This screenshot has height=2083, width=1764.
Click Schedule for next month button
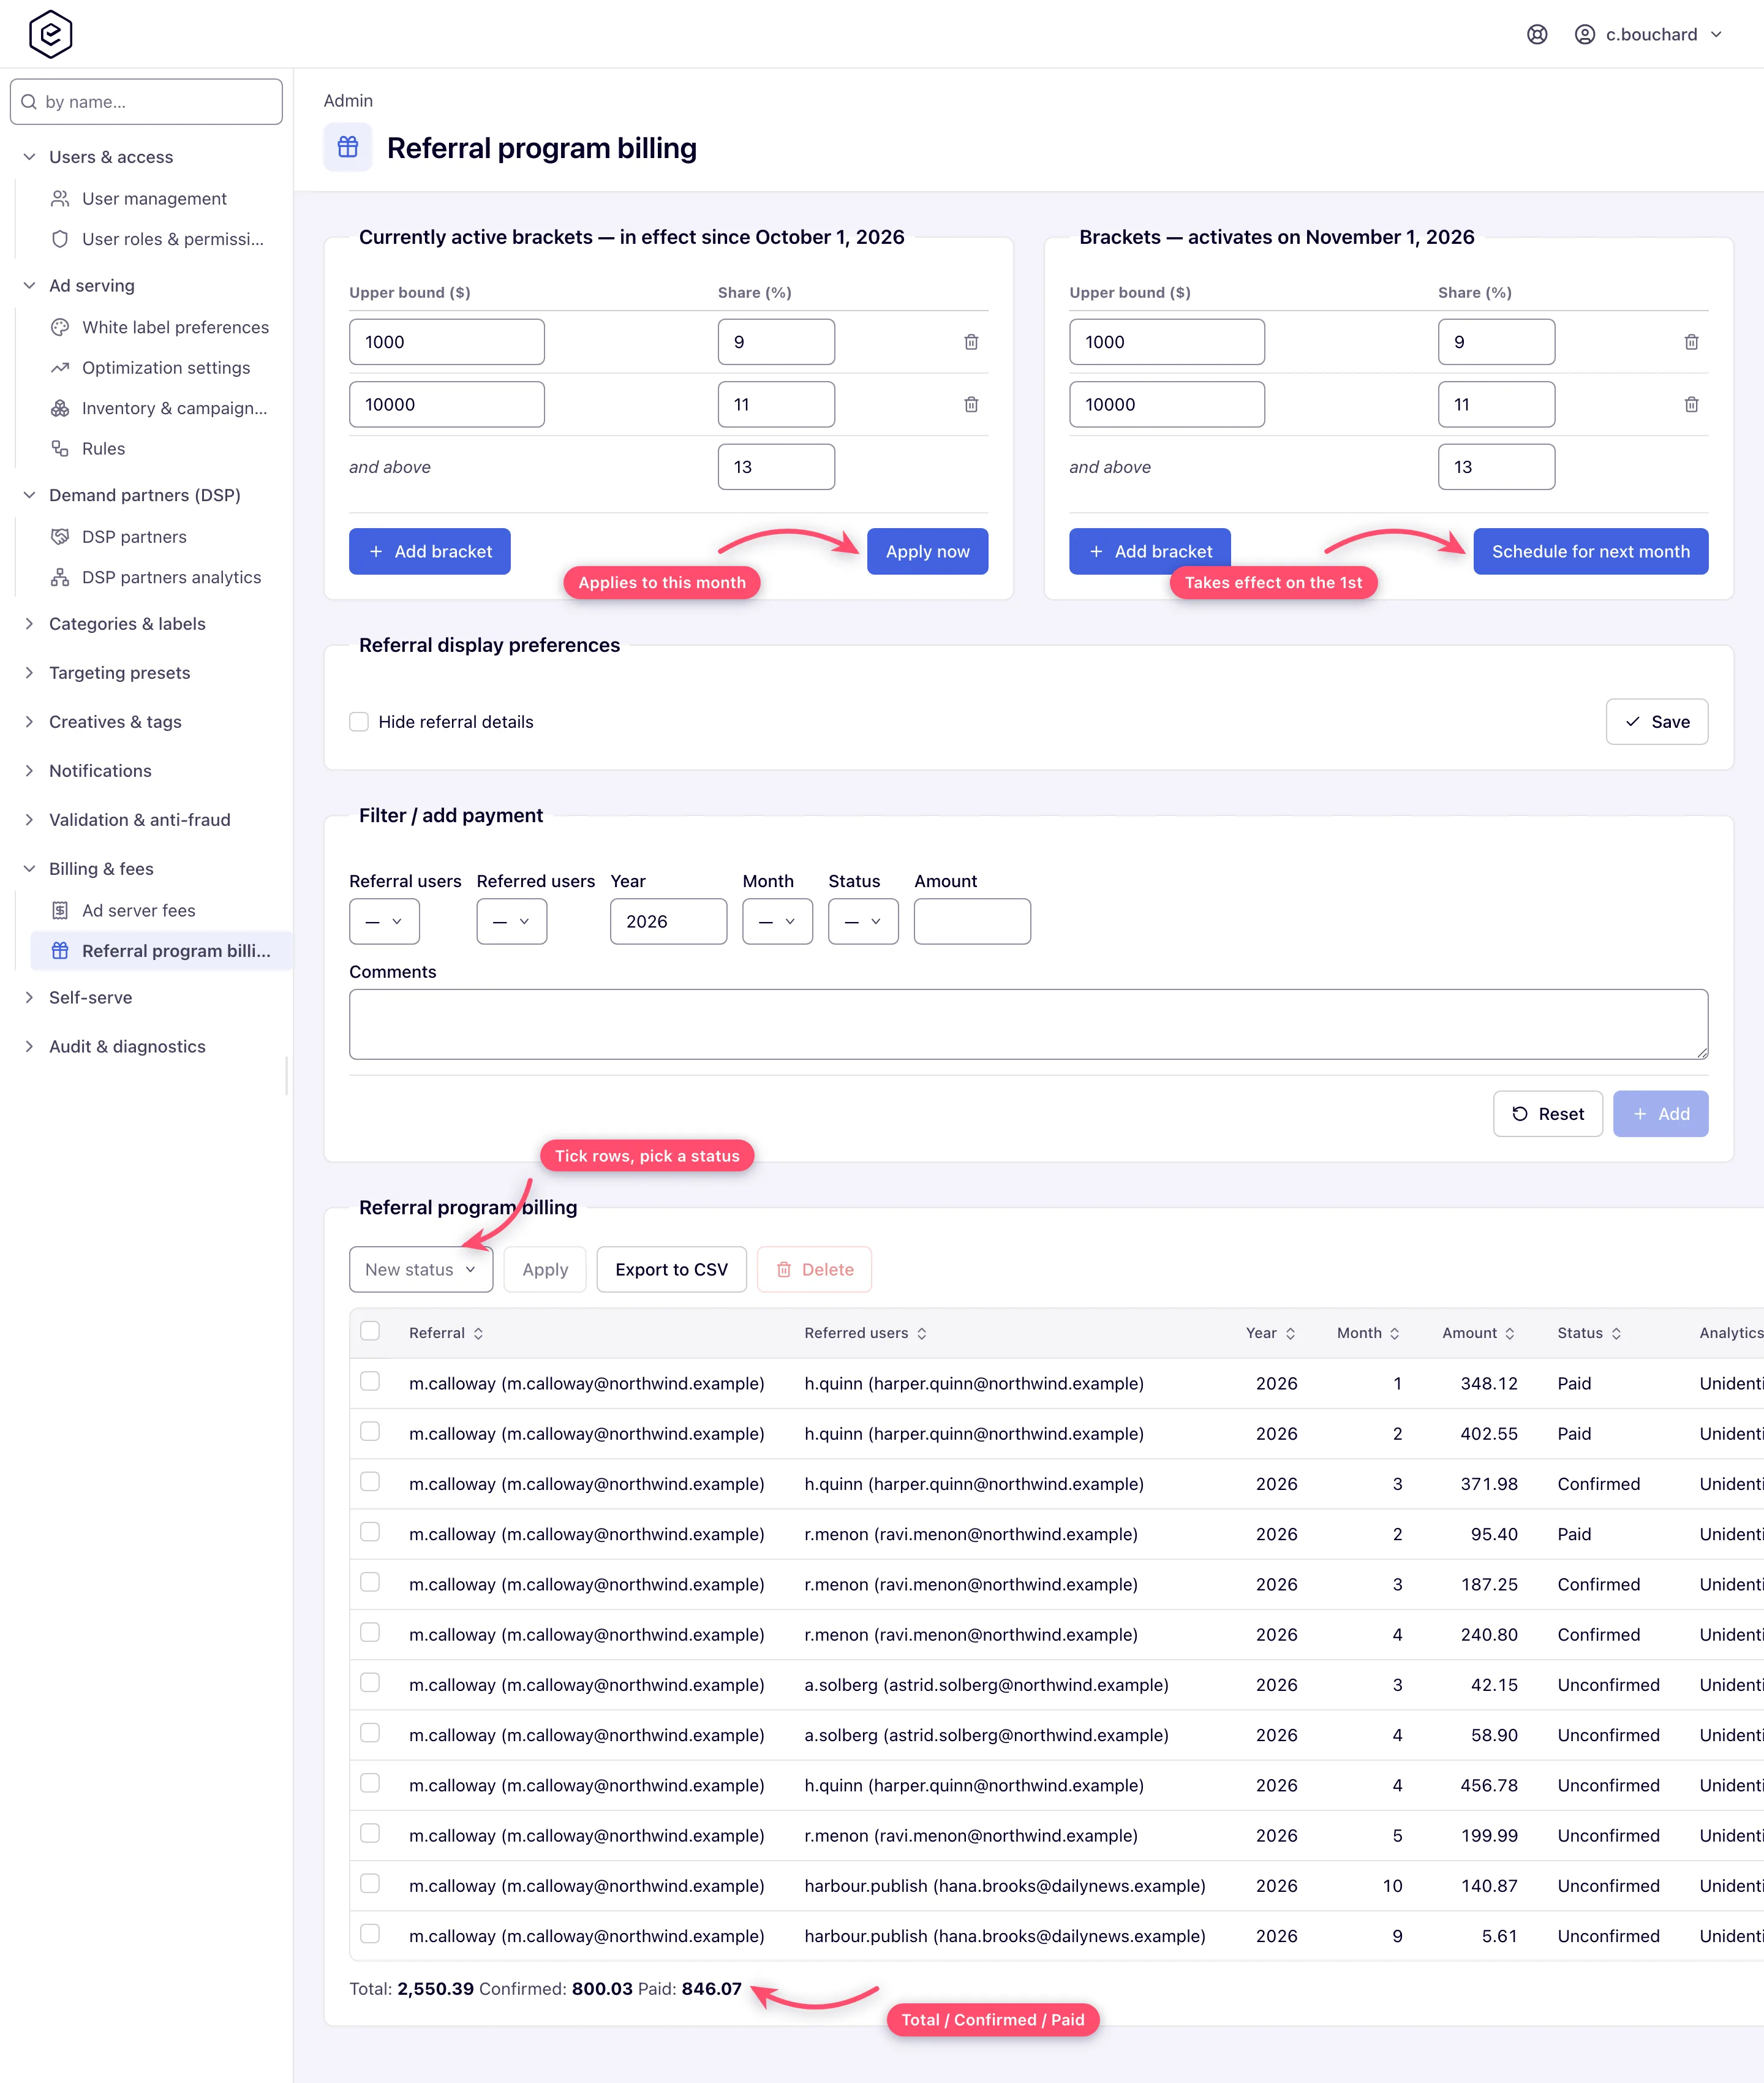(1590, 551)
